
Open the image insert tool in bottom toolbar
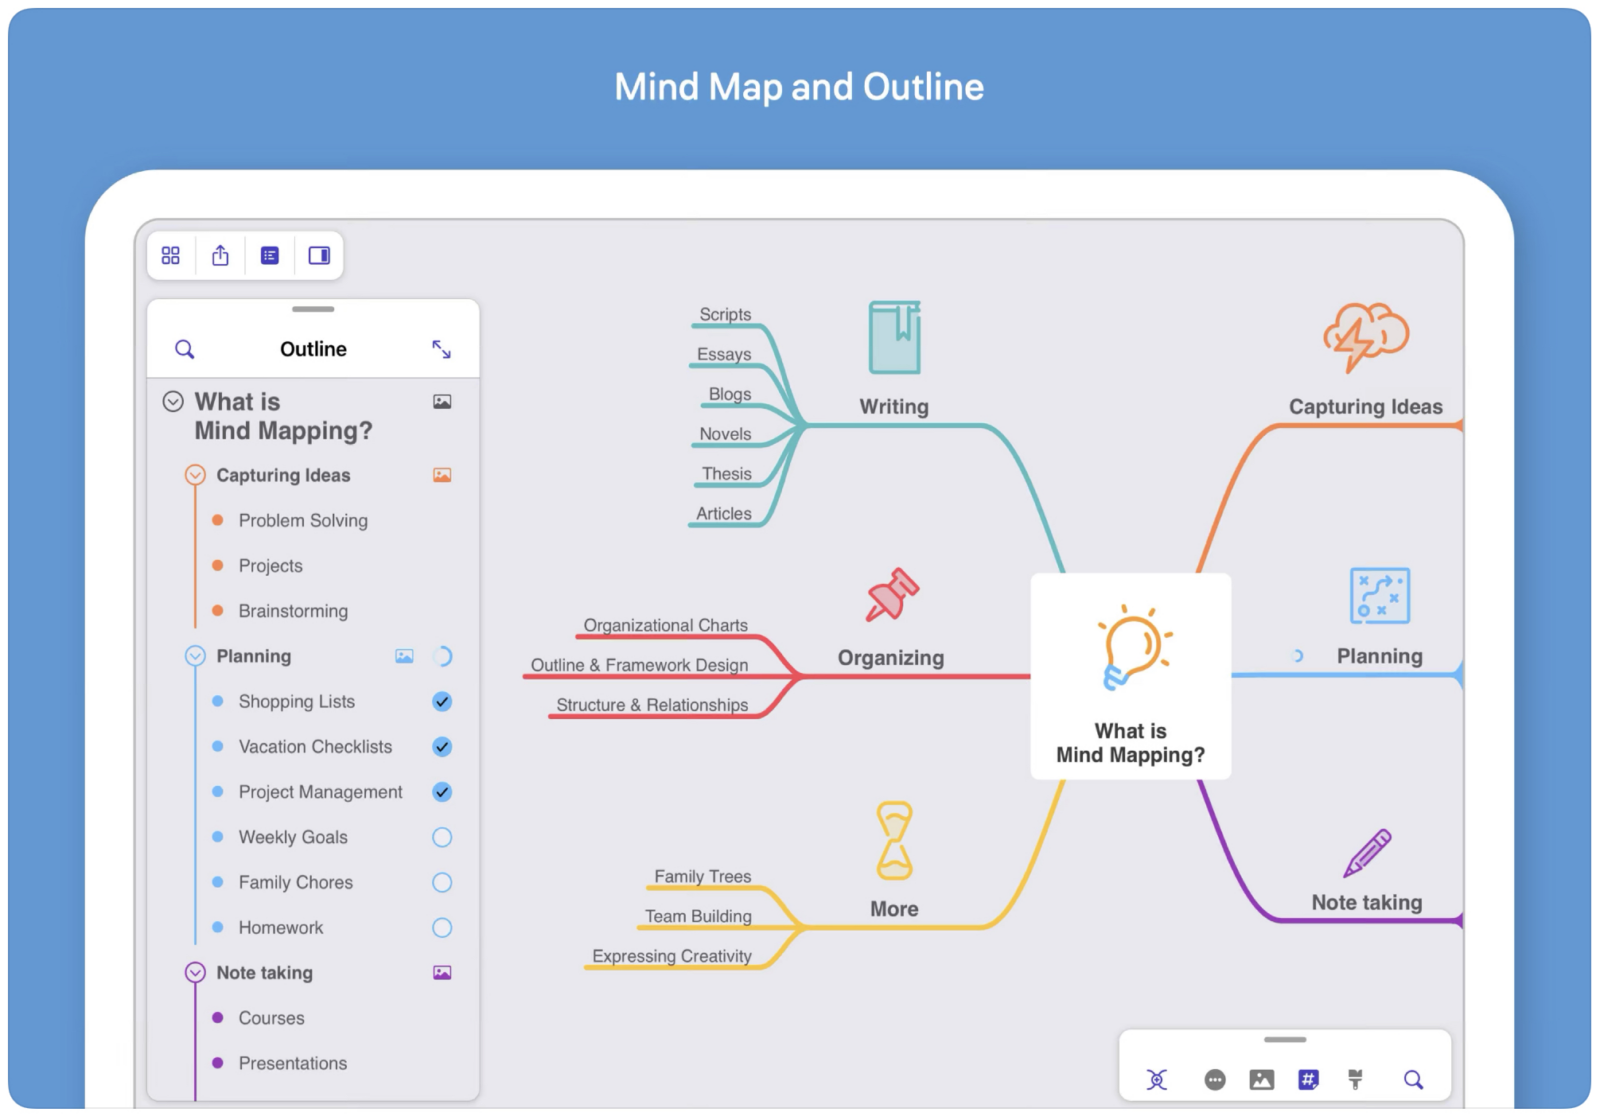[1261, 1080]
